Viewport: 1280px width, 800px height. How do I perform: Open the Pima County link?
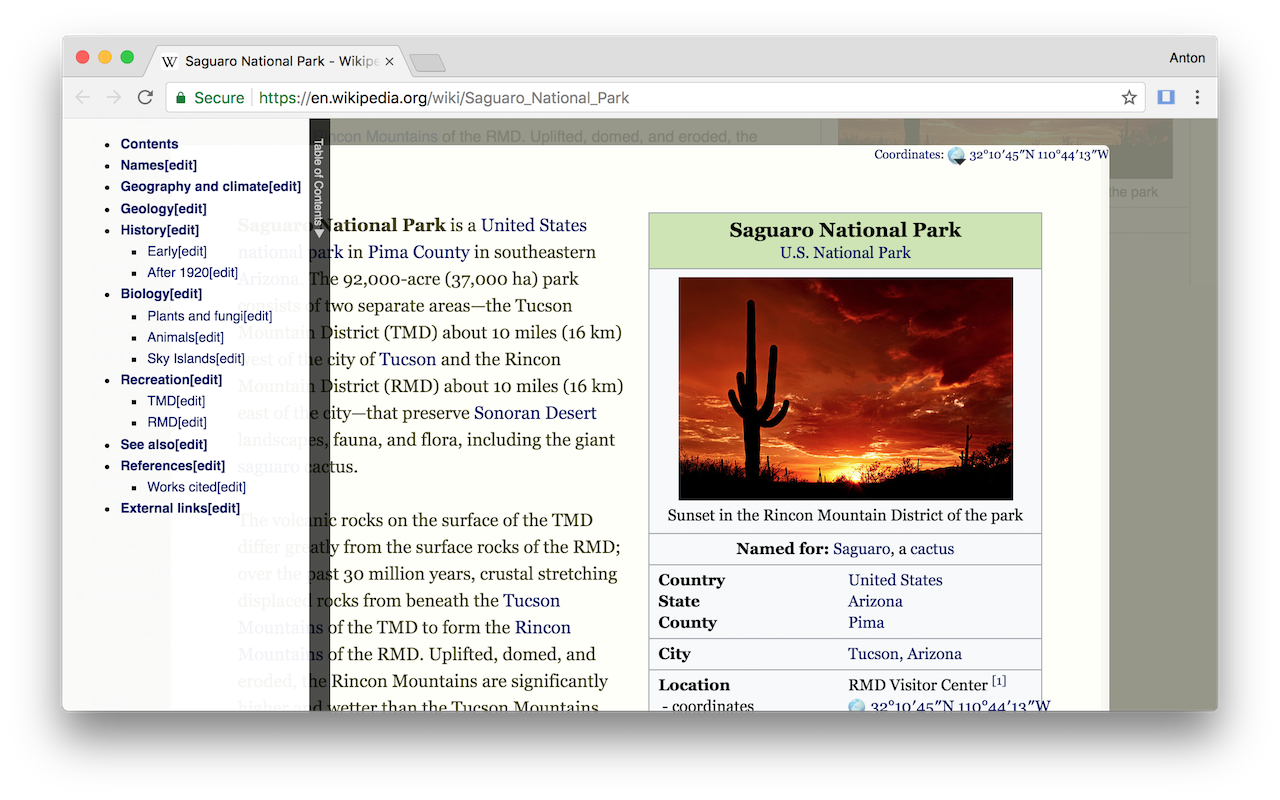(418, 252)
